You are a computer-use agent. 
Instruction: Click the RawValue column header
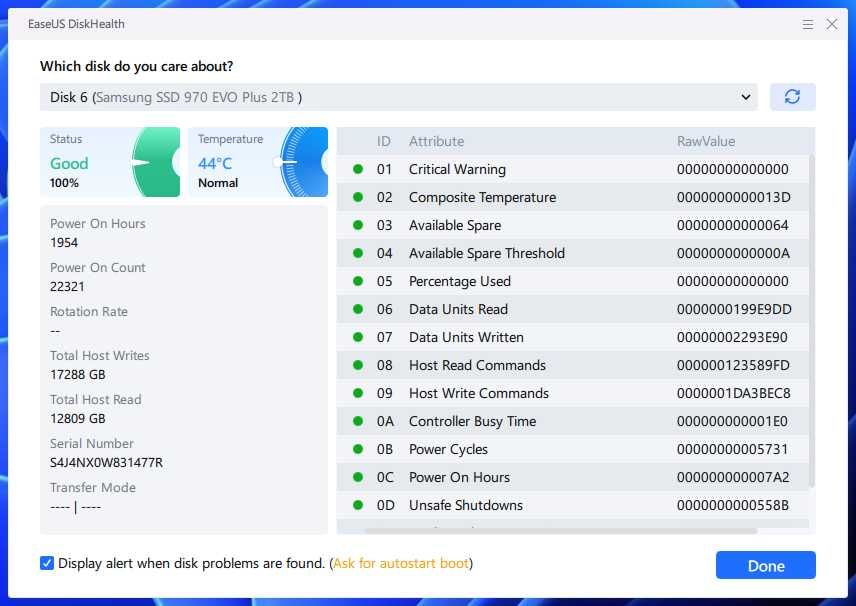(705, 141)
